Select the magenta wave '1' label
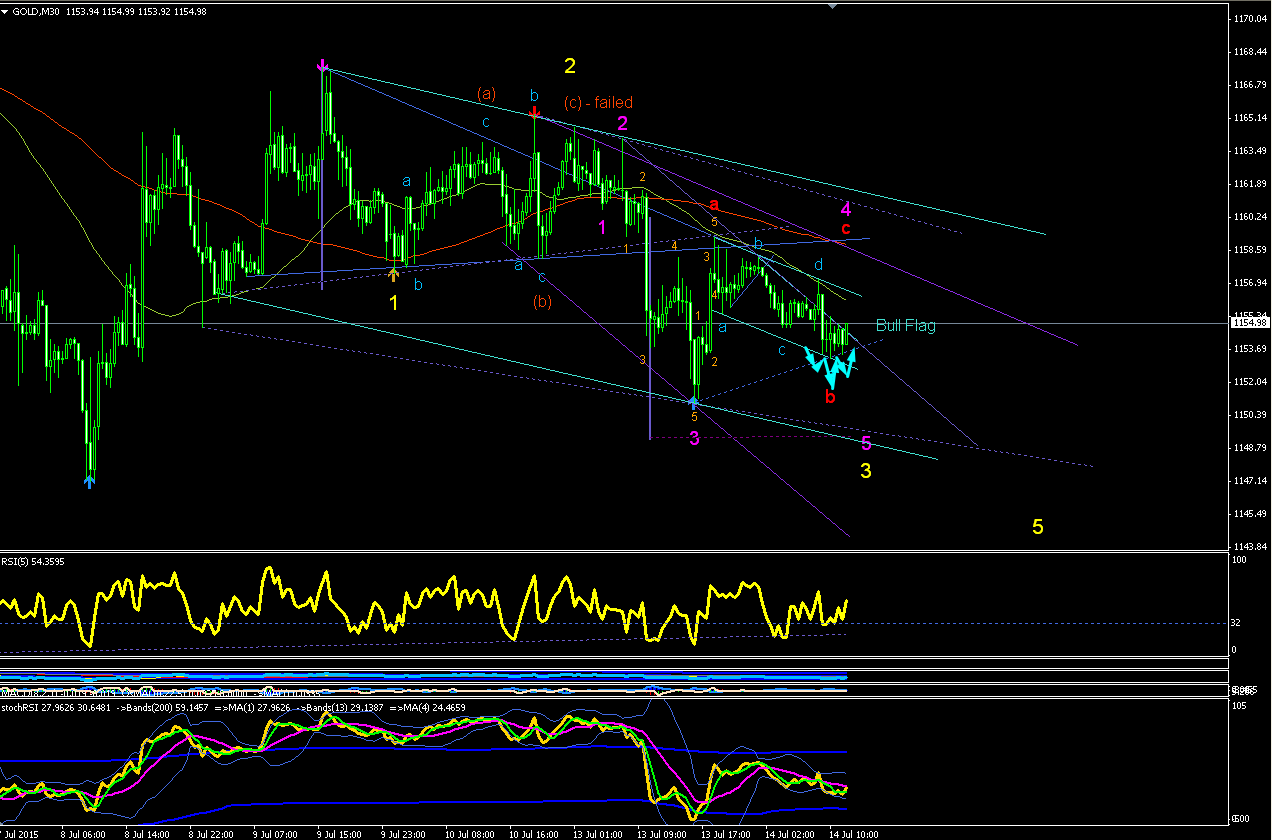This screenshot has width=1272, height=840. 602,227
